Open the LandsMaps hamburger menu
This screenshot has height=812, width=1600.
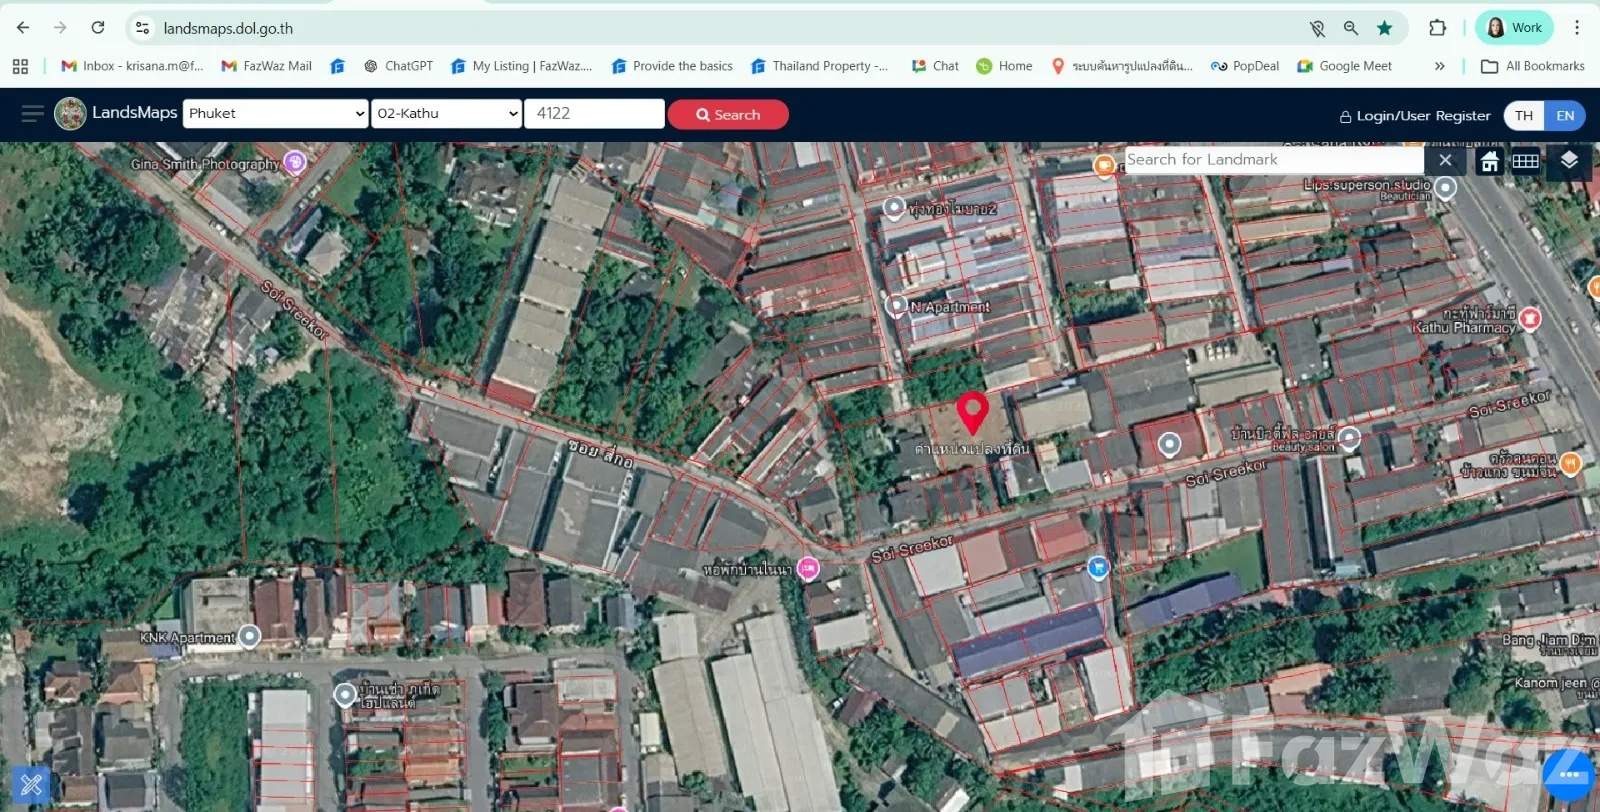[x=32, y=114]
